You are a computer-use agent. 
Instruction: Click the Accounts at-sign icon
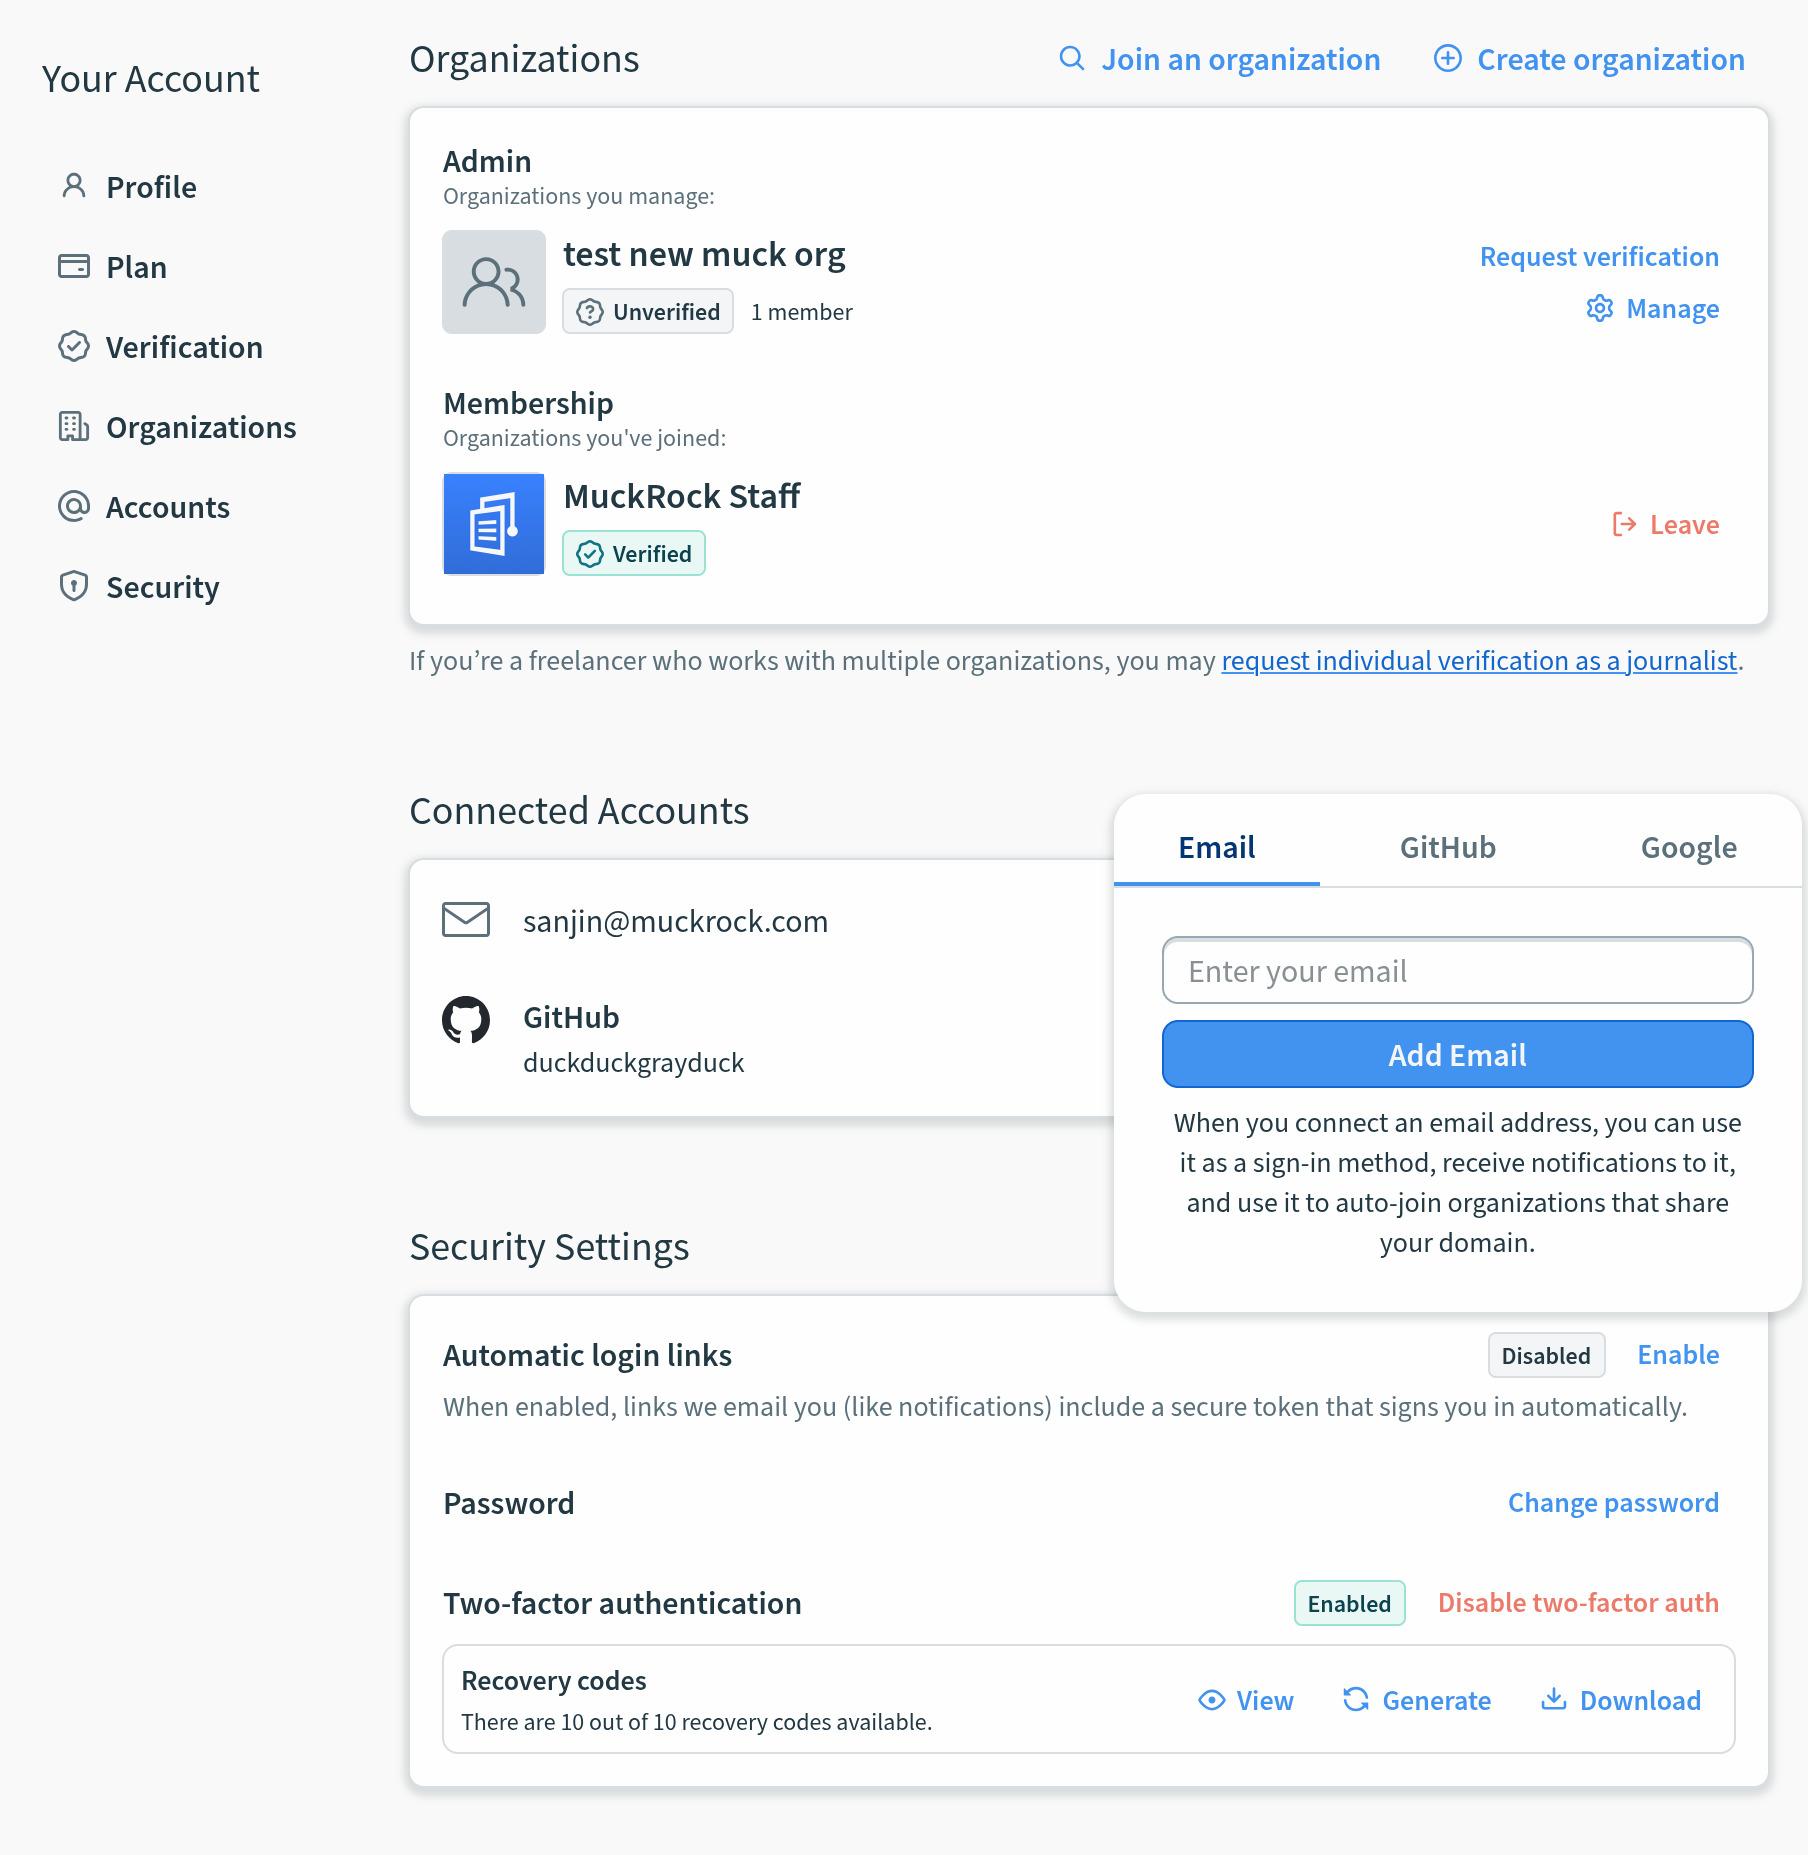pyautogui.click(x=74, y=506)
